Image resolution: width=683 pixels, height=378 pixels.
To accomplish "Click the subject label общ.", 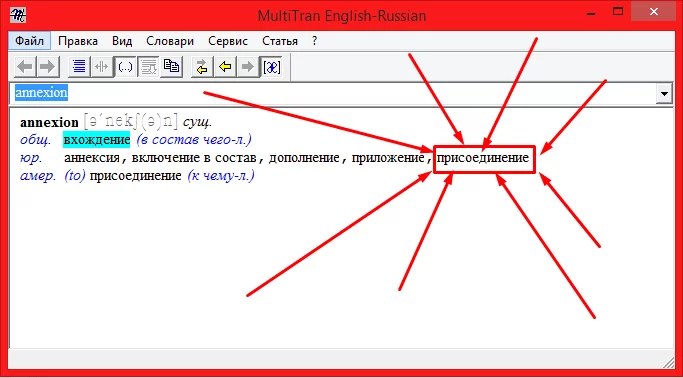I will (35, 140).
